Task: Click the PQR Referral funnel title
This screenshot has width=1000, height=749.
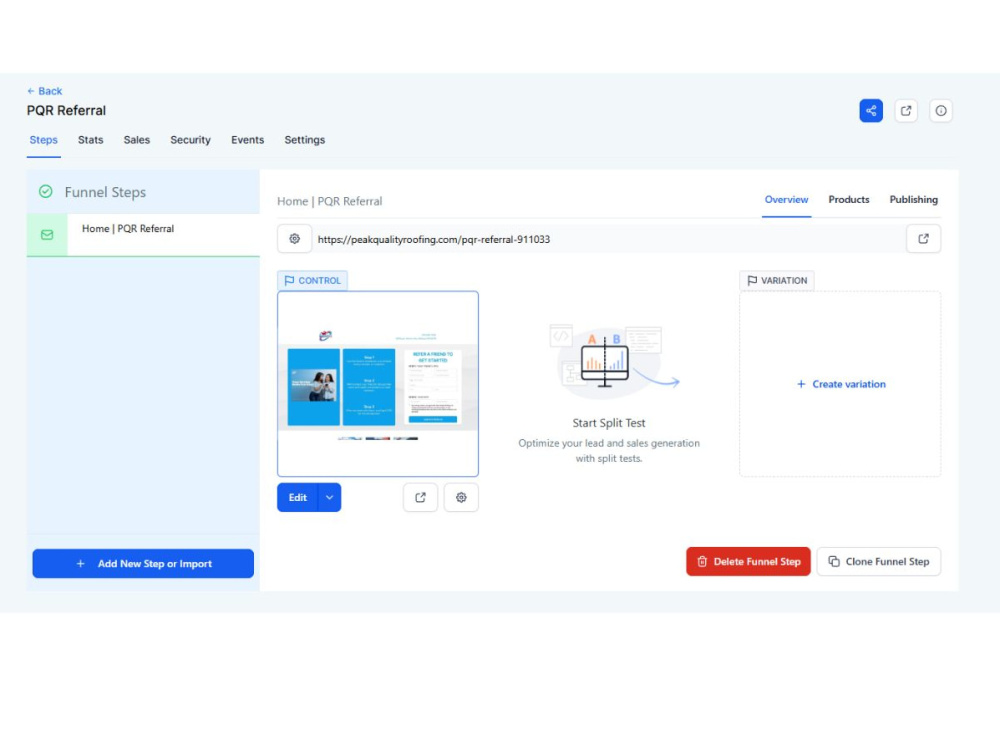Action: pos(66,110)
